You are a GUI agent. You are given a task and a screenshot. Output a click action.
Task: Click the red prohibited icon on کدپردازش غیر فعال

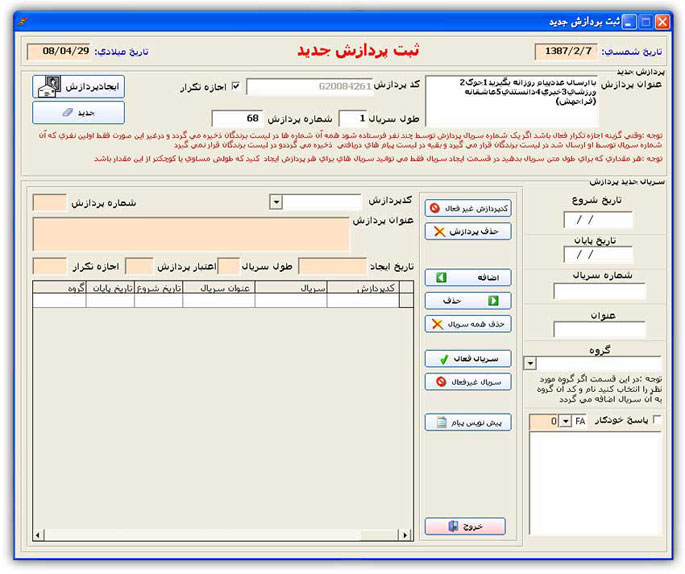pos(435,208)
